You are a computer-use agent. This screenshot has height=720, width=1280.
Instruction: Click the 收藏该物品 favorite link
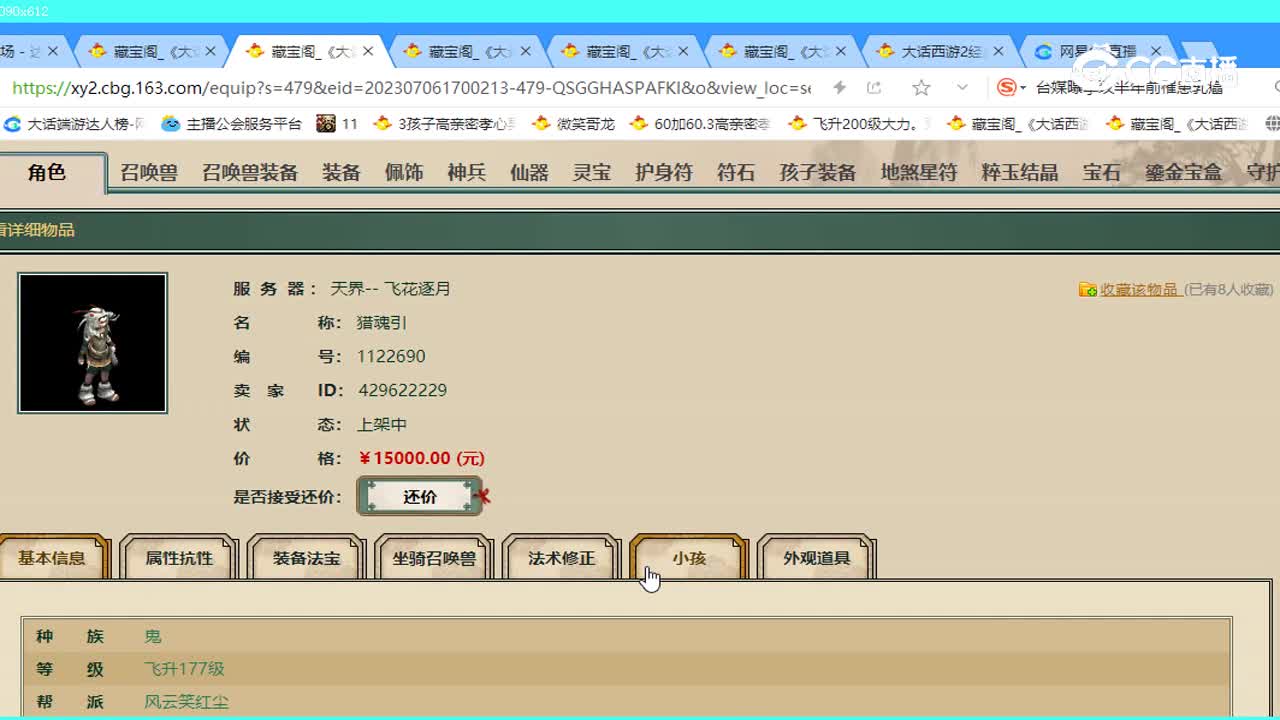click(1139, 289)
